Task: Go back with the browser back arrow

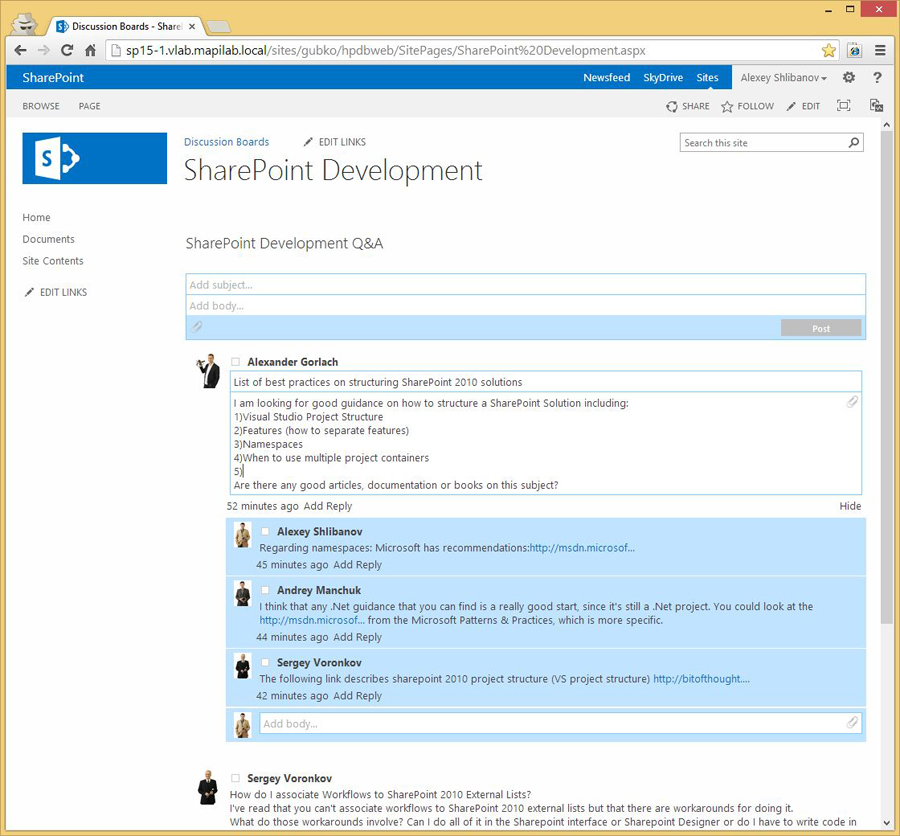Action: (21, 51)
